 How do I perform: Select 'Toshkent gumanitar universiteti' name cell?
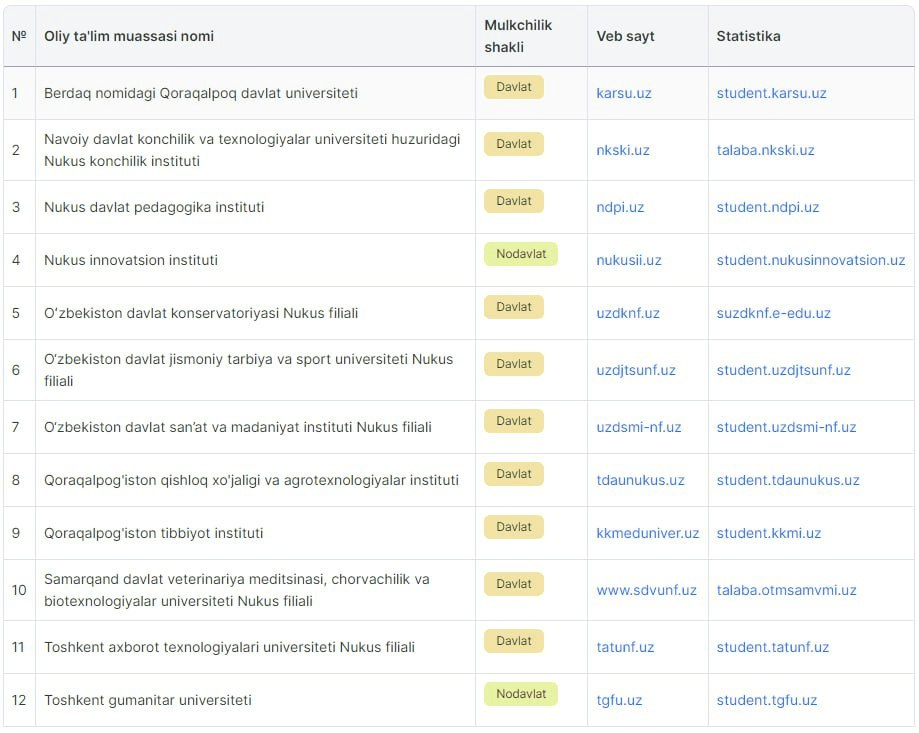tap(255, 700)
